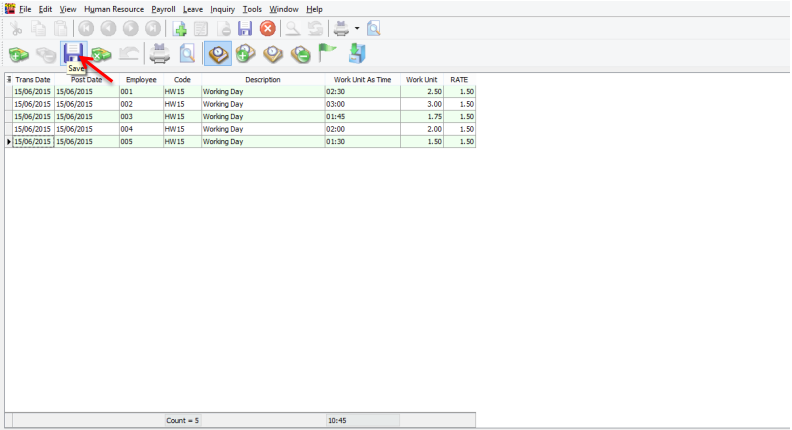Click the new document green plus icon

tap(180, 28)
